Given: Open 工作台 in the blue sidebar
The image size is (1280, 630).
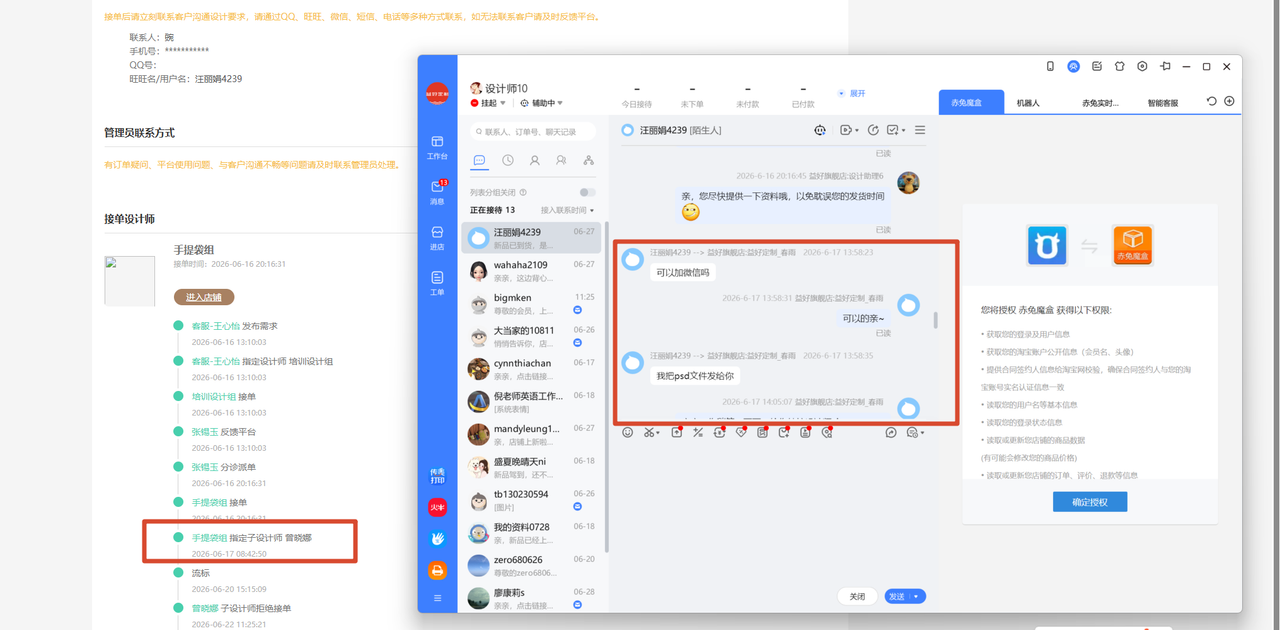Looking at the screenshot, I should 437,147.
